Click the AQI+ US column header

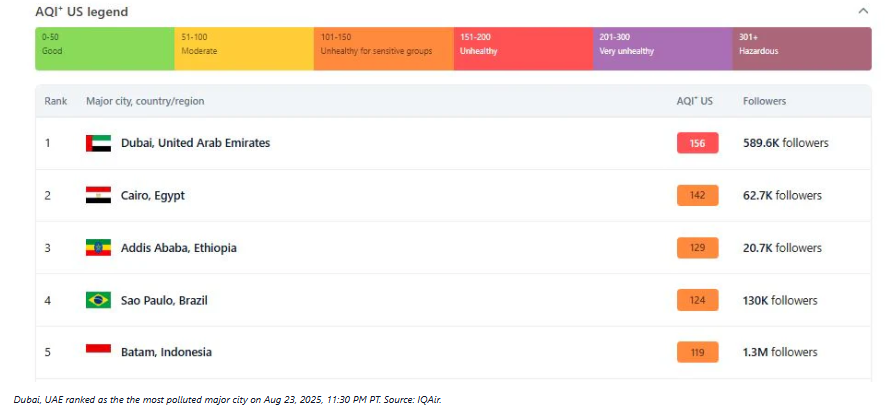coord(694,101)
